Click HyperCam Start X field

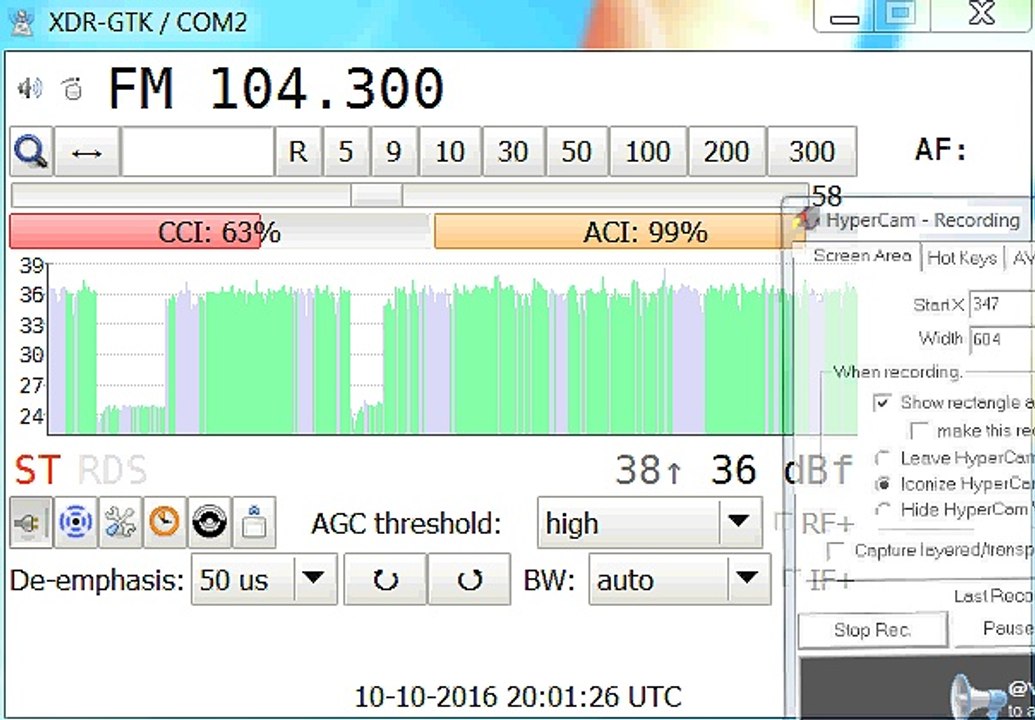coord(1001,304)
